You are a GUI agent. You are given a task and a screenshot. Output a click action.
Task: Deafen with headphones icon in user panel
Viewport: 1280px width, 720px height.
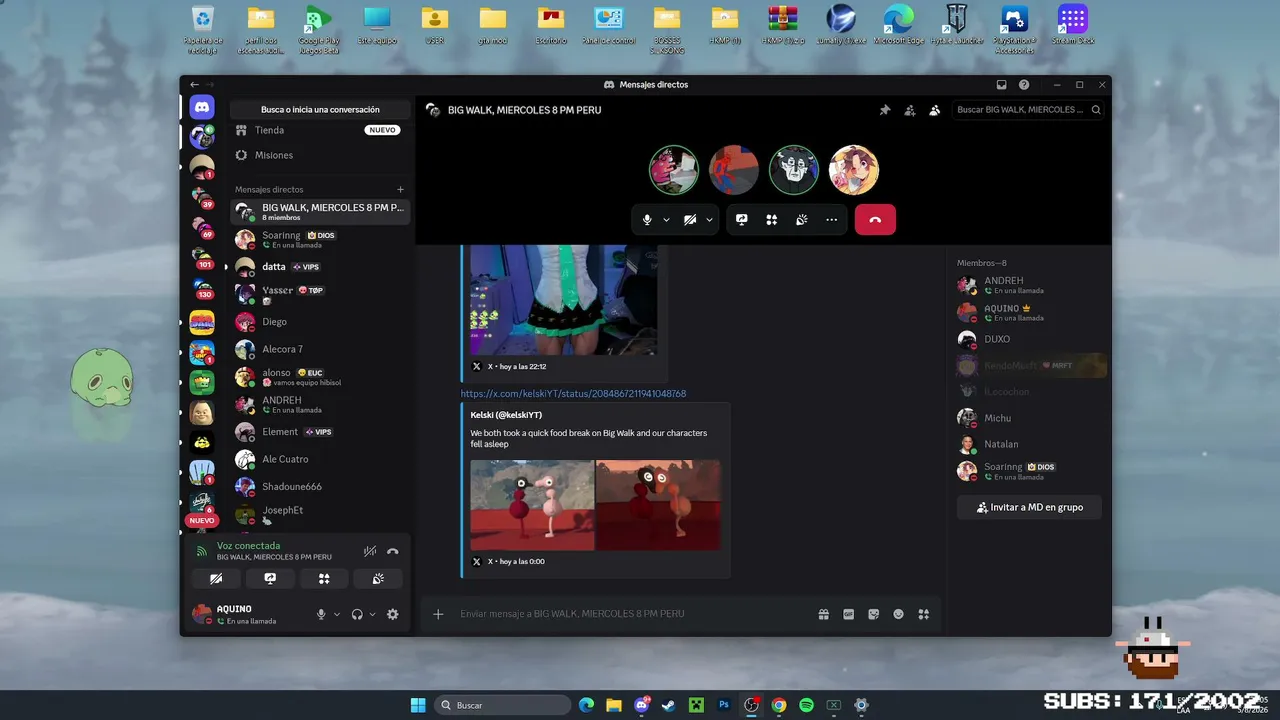point(357,614)
